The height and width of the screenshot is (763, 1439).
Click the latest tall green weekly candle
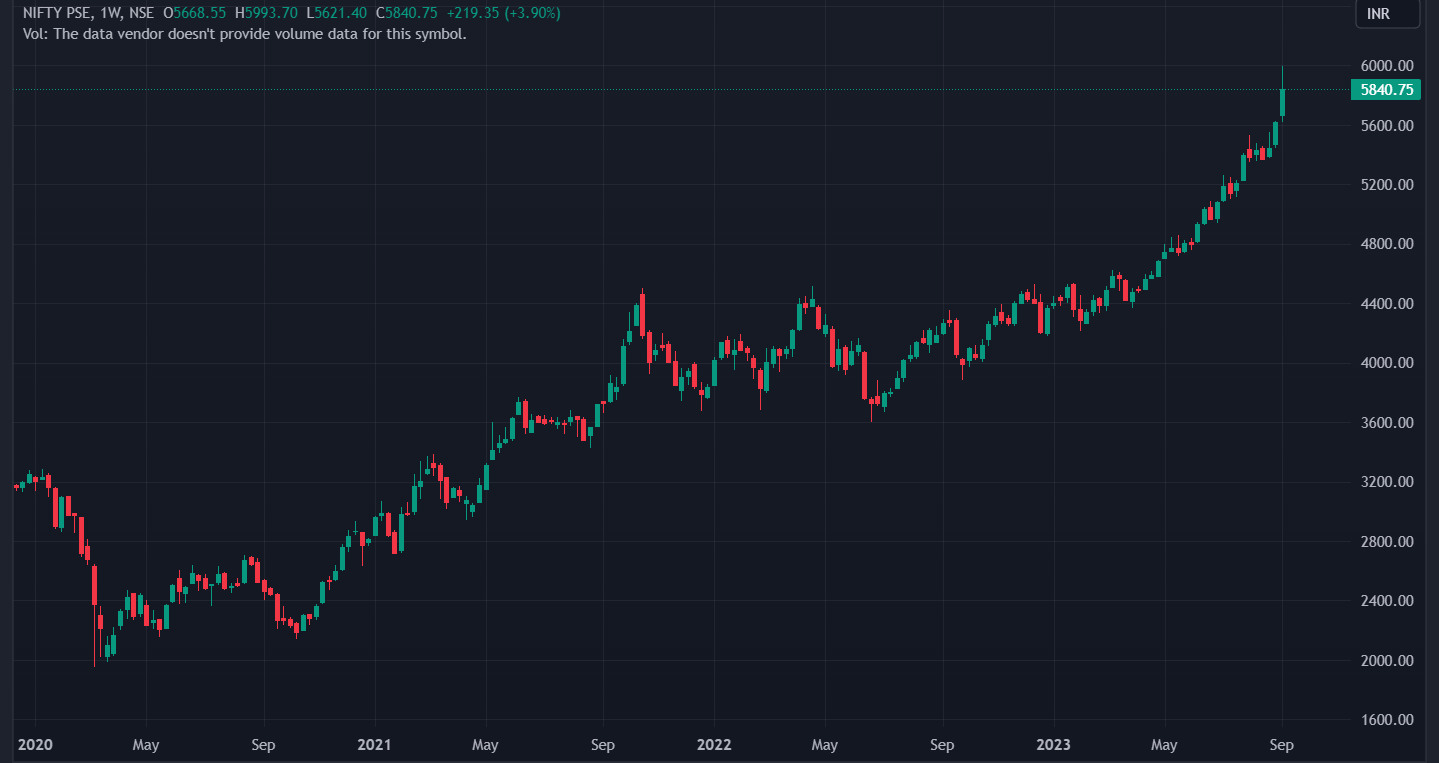[1283, 102]
